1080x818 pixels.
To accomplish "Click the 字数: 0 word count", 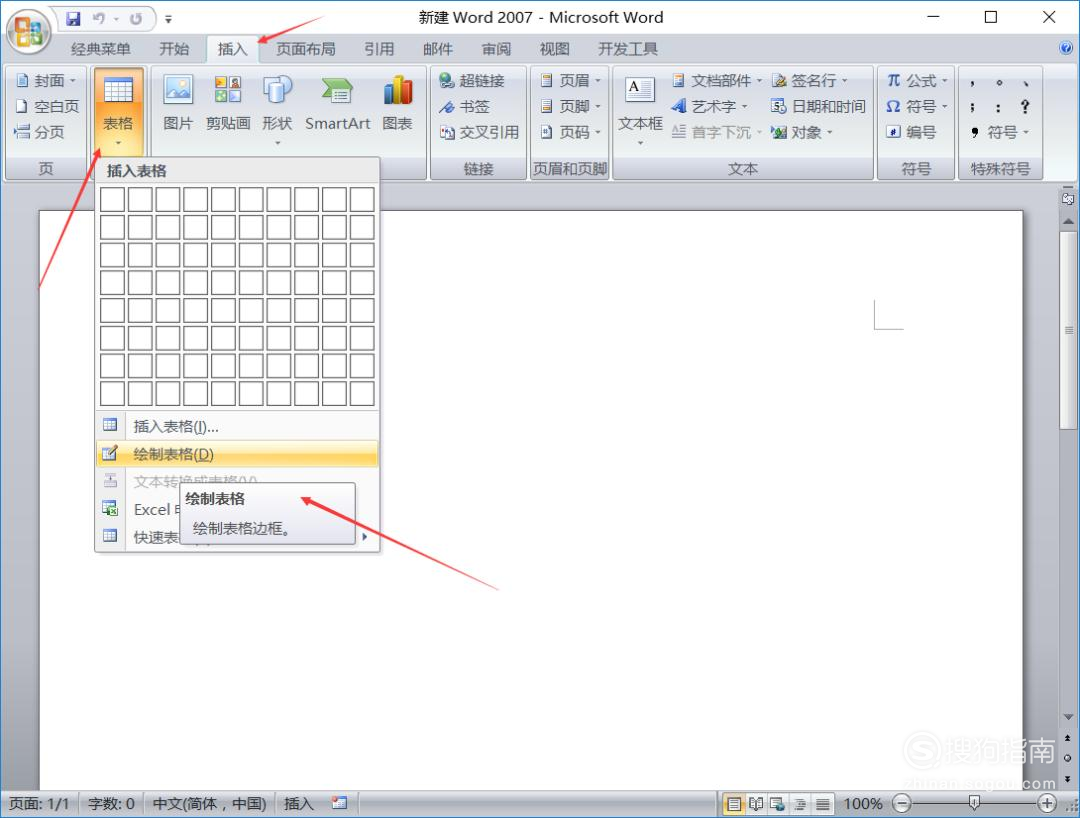I will pos(111,804).
